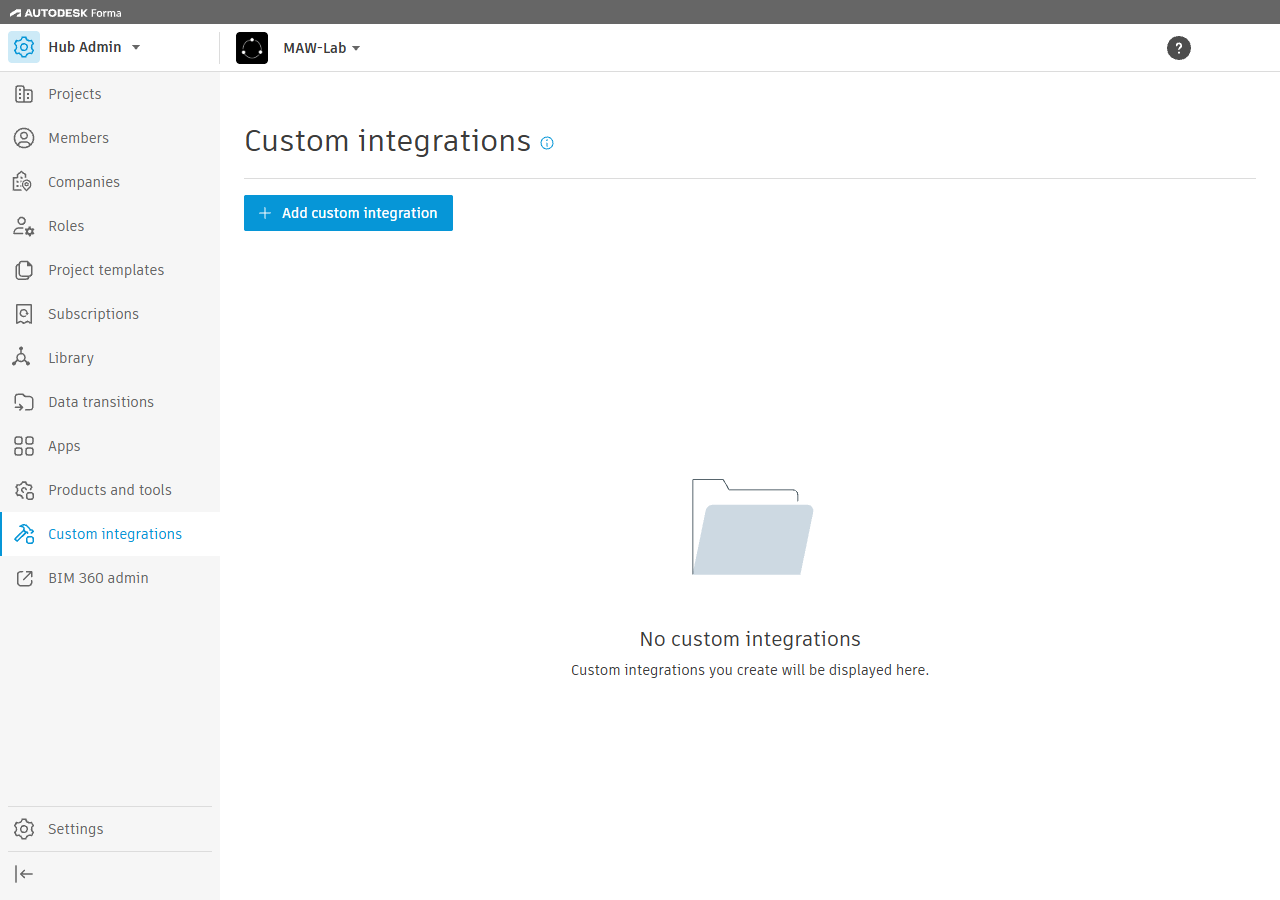1280x900 pixels.
Task: Click the Members person icon
Action: [24, 138]
